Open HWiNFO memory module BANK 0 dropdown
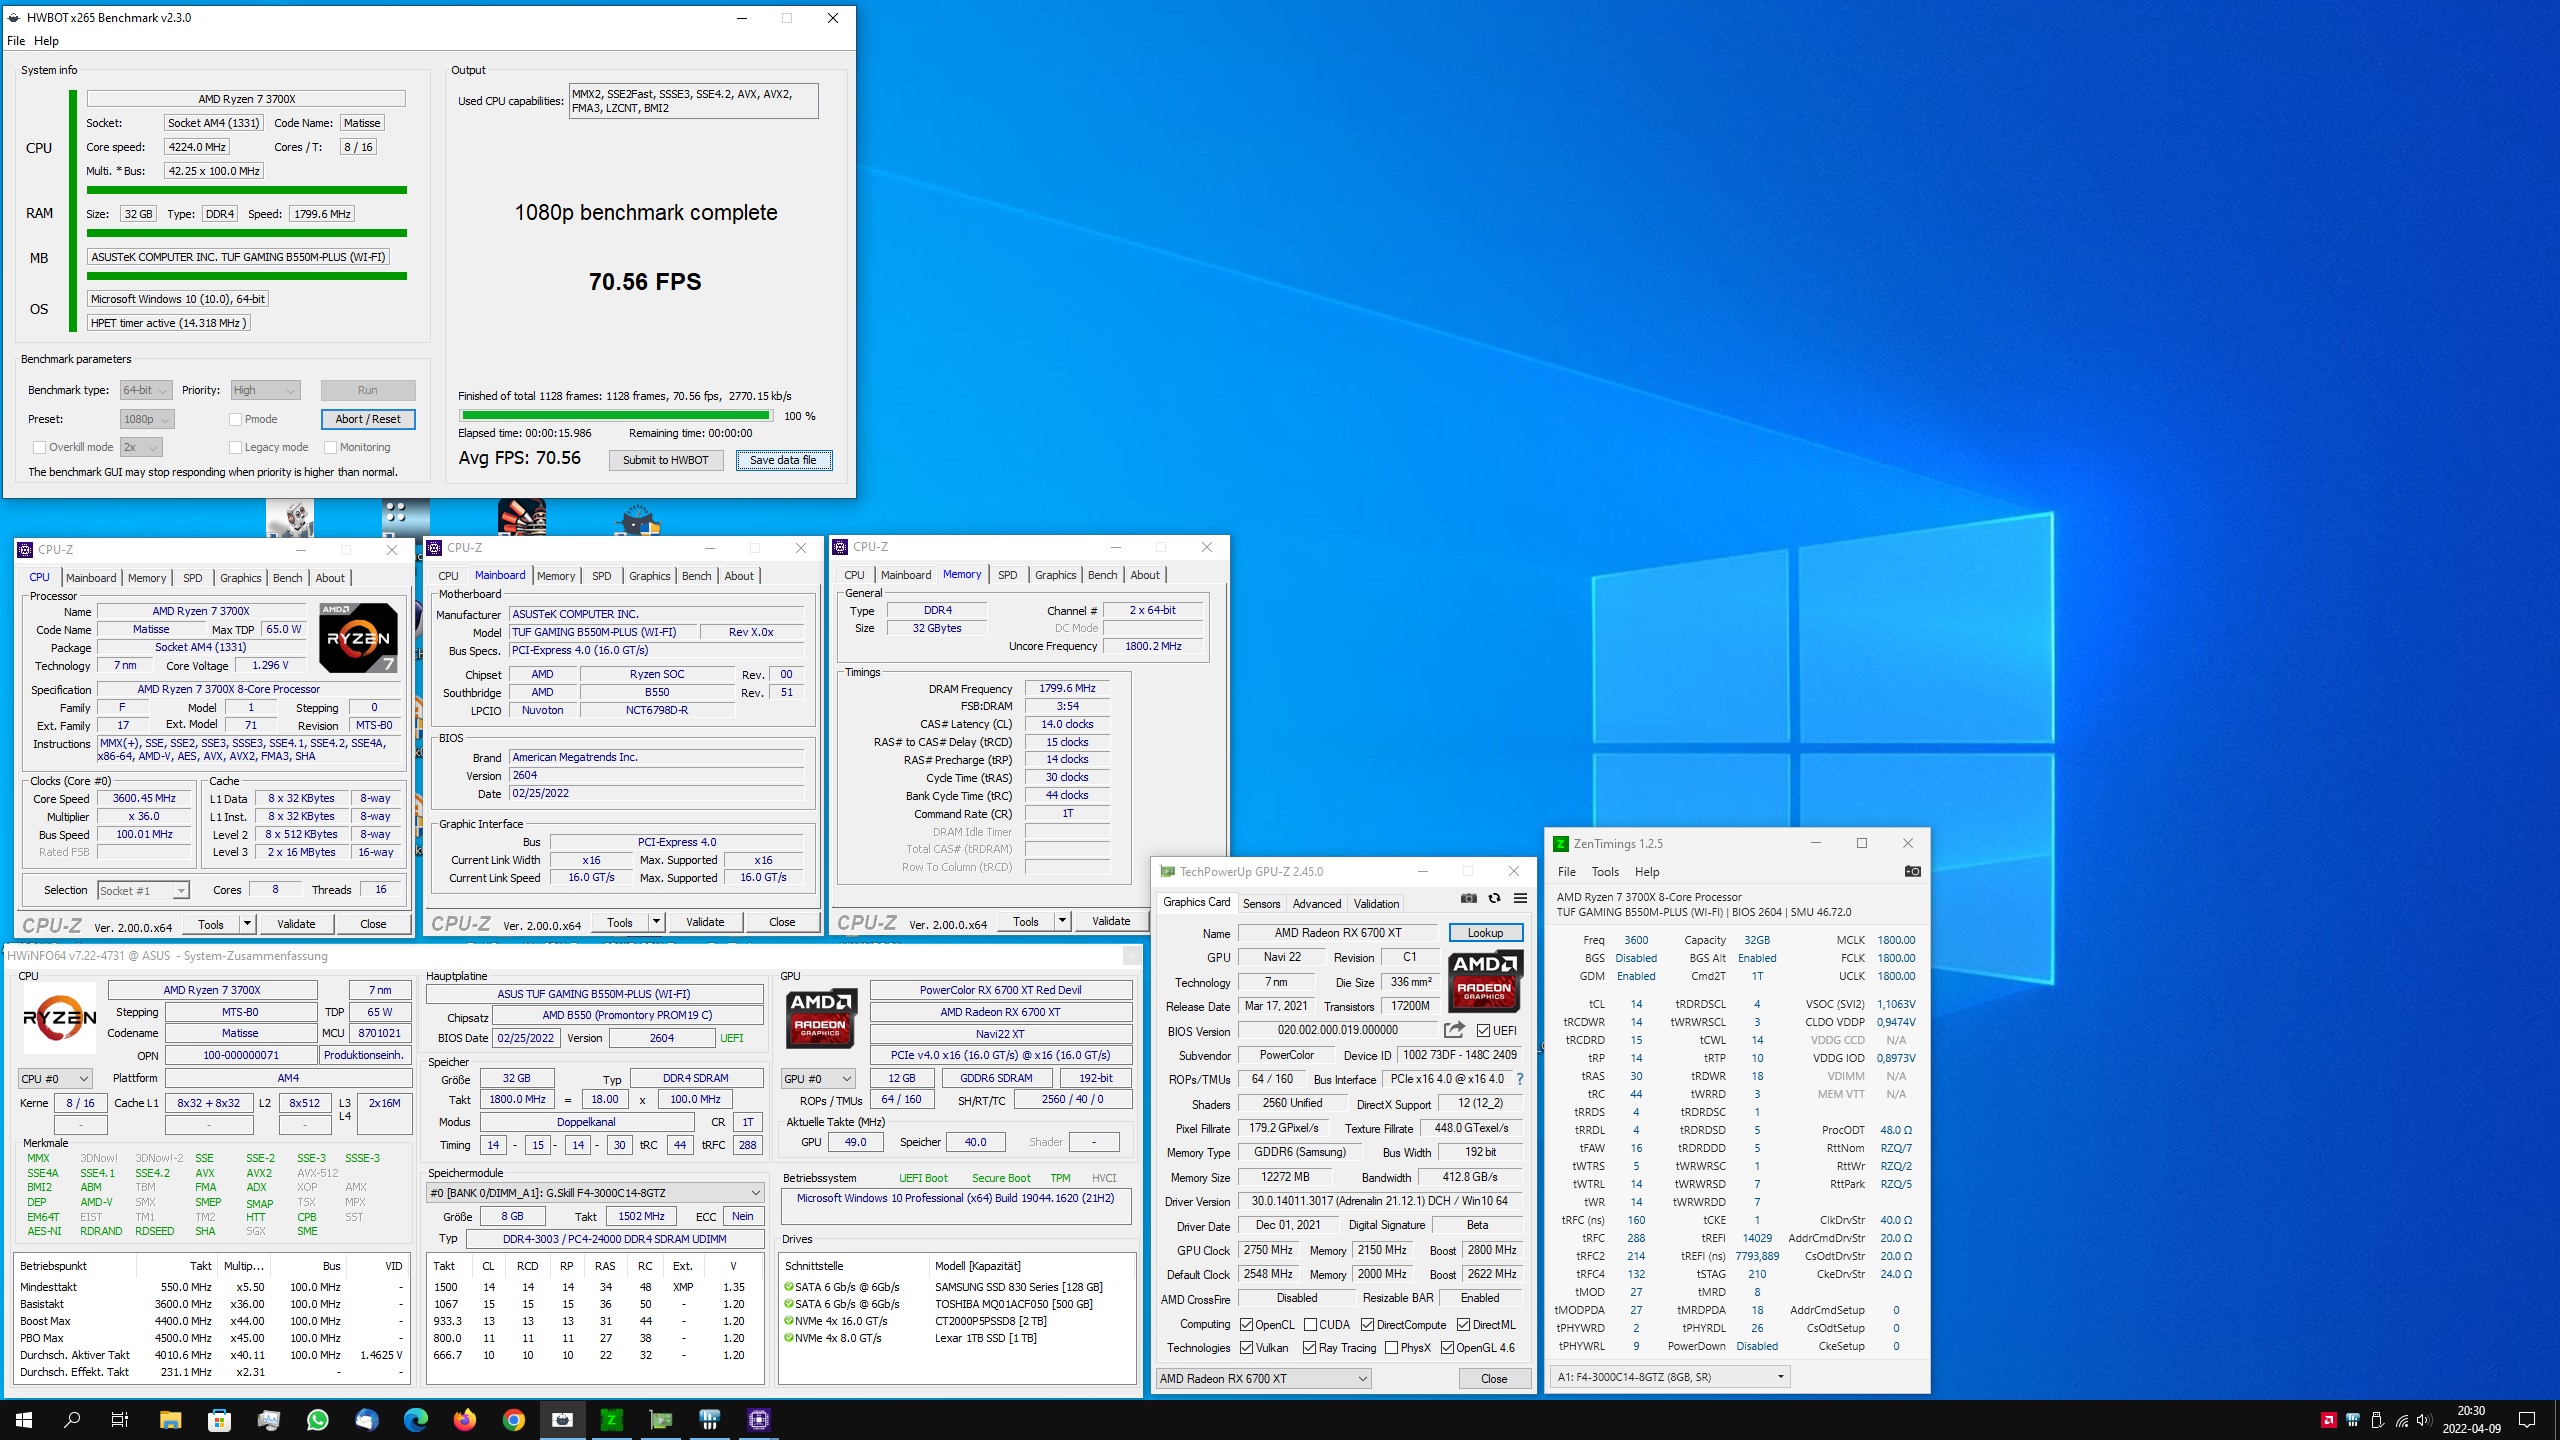 (x=595, y=1192)
